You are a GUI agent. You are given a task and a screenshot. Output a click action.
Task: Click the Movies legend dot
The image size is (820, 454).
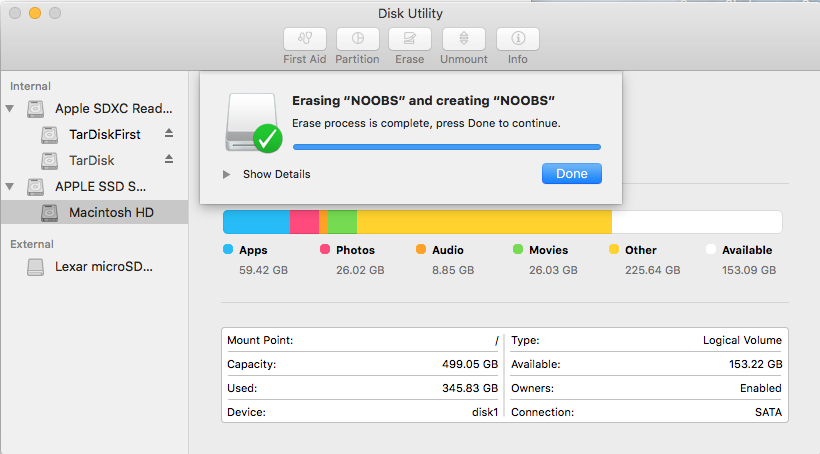click(x=518, y=249)
